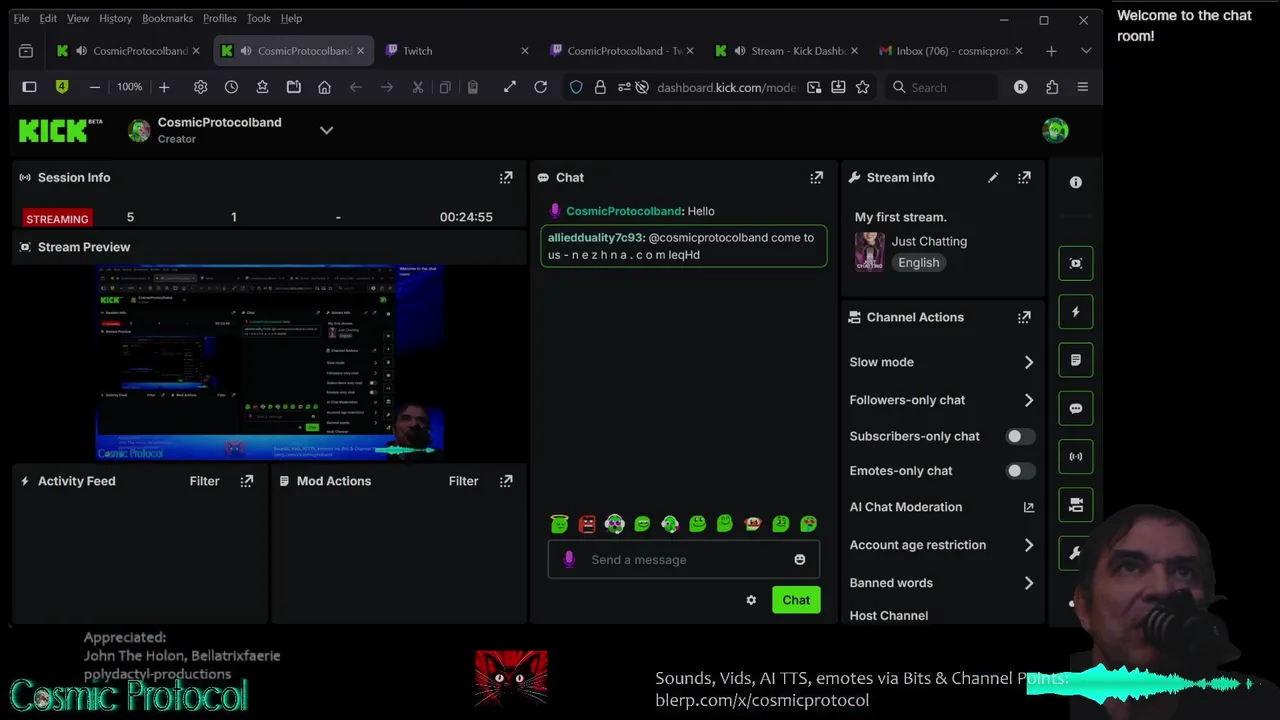Image resolution: width=1280 pixels, height=720 pixels.
Task: Open the Profiles menu
Action: [220, 18]
